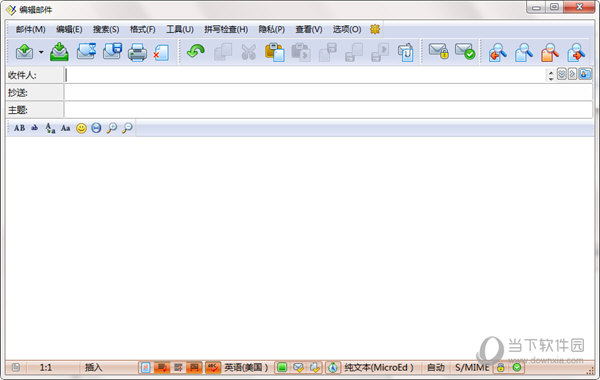This screenshot has width=600, height=380.
Task: Expand header fields with double-chevron button
Action: 561,74
